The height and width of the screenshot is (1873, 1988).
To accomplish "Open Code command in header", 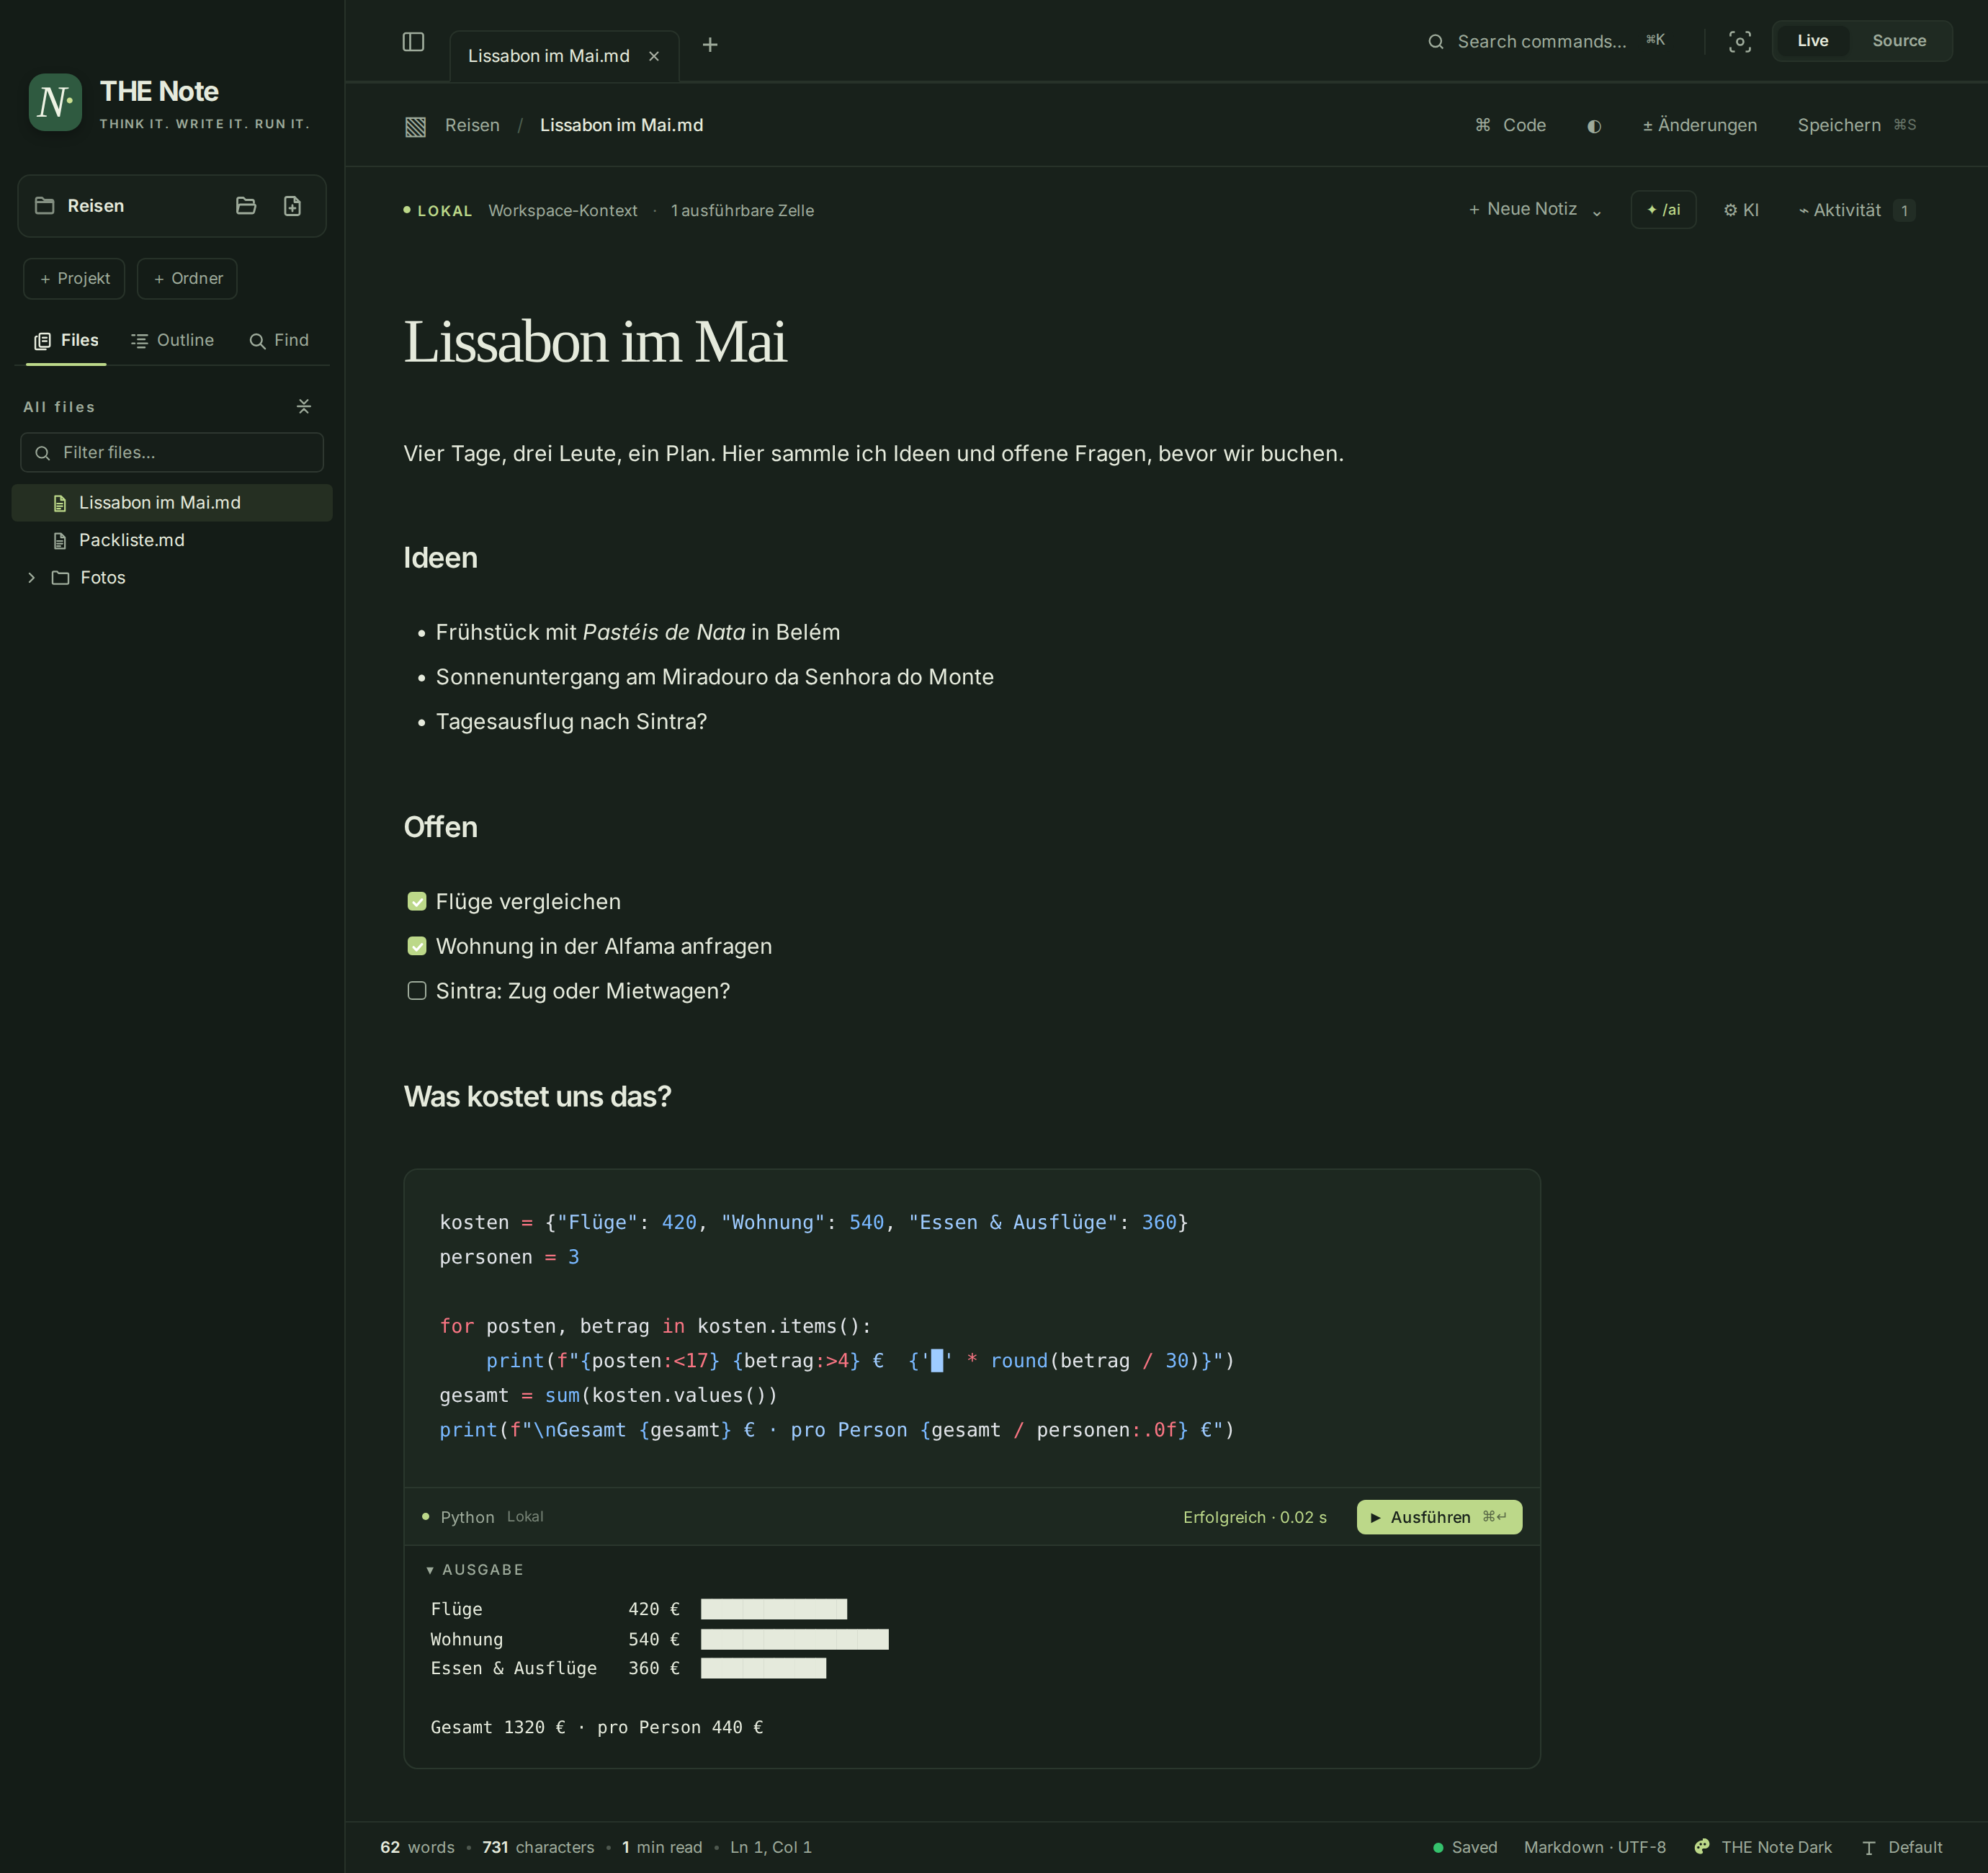I will pyautogui.click(x=1510, y=125).
